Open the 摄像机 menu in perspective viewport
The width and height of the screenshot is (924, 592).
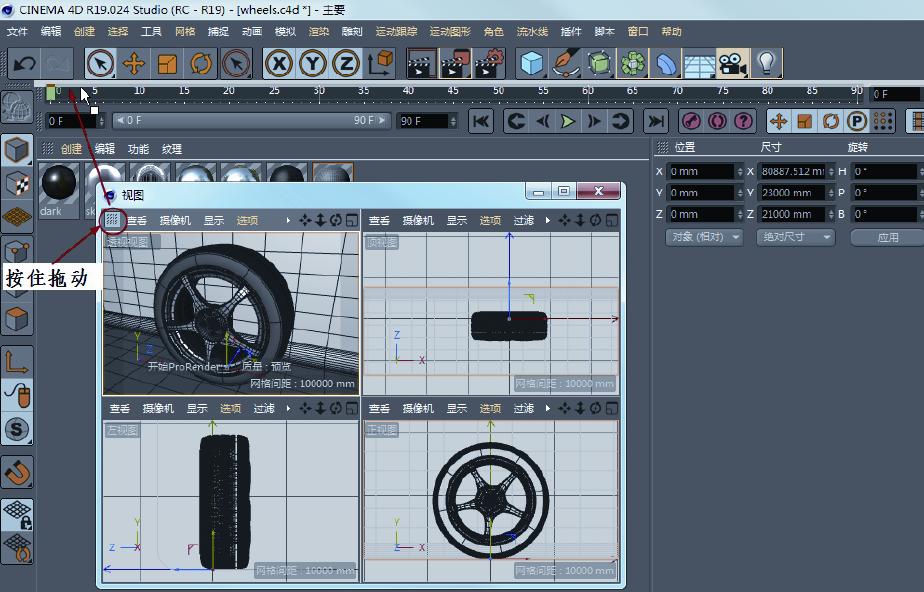pyautogui.click(x=174, y=220)
